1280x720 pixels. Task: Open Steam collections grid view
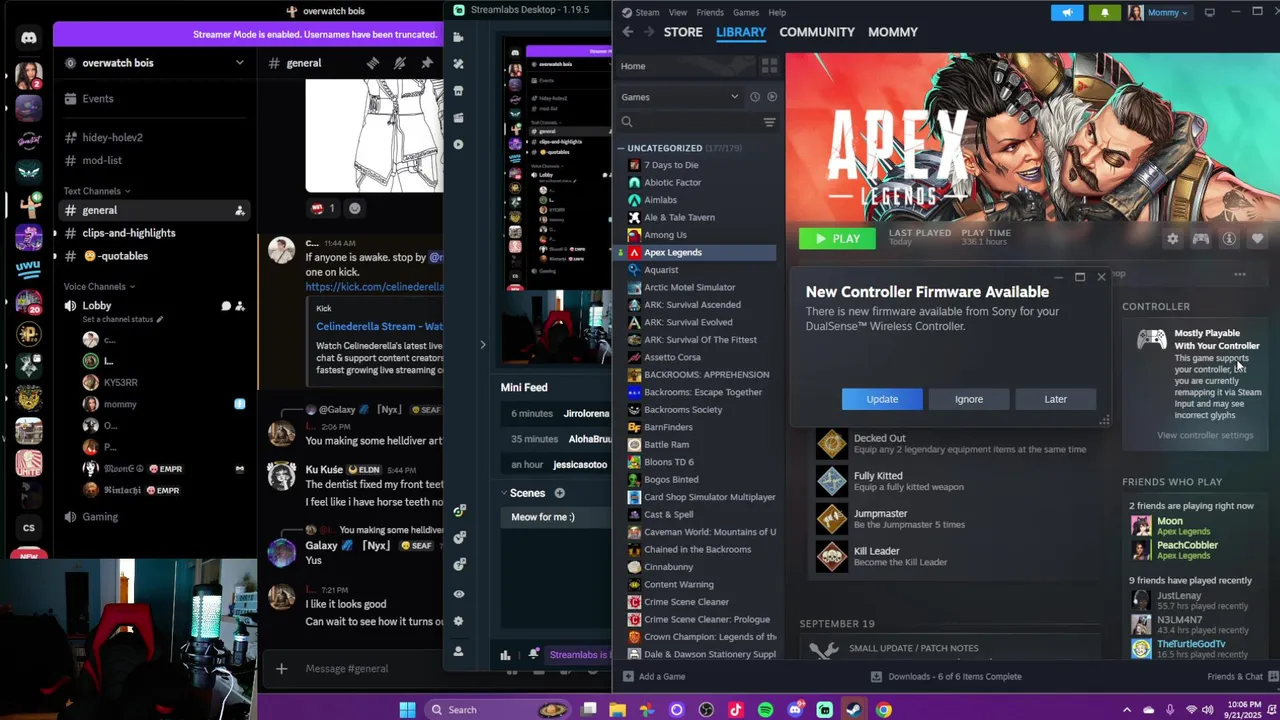point(769,66)
